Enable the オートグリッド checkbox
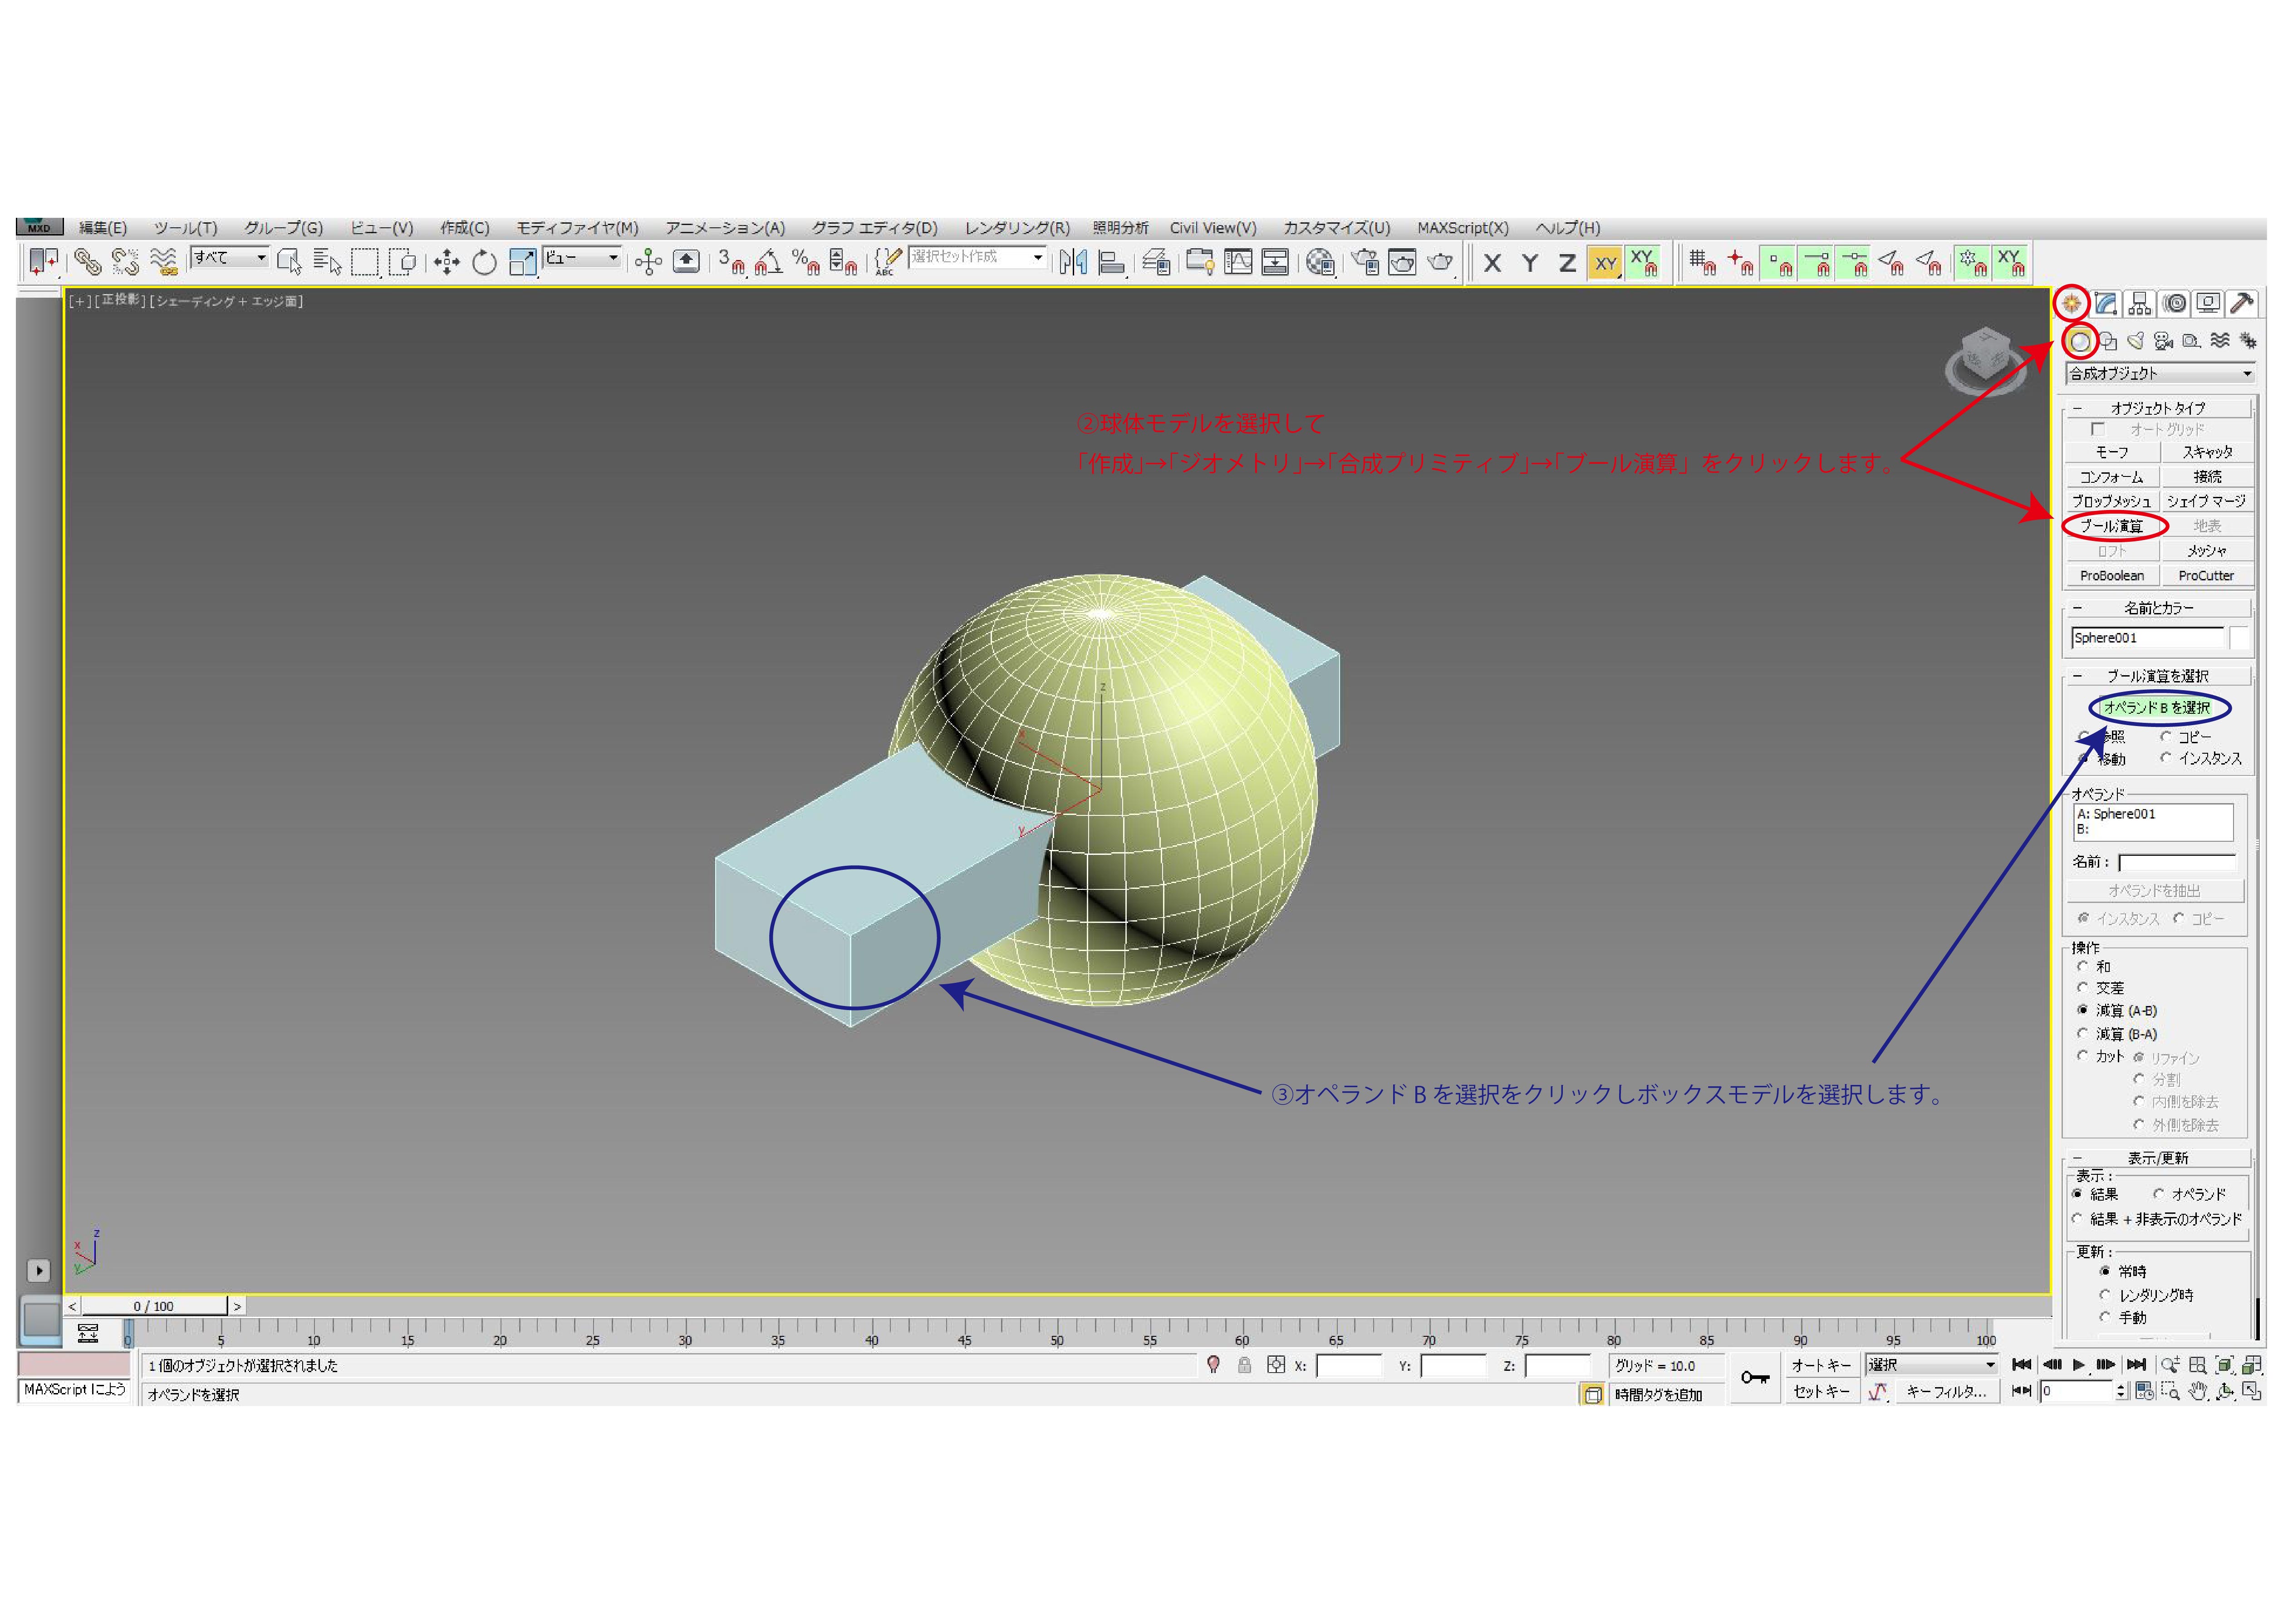 [x=2098, y=429]
